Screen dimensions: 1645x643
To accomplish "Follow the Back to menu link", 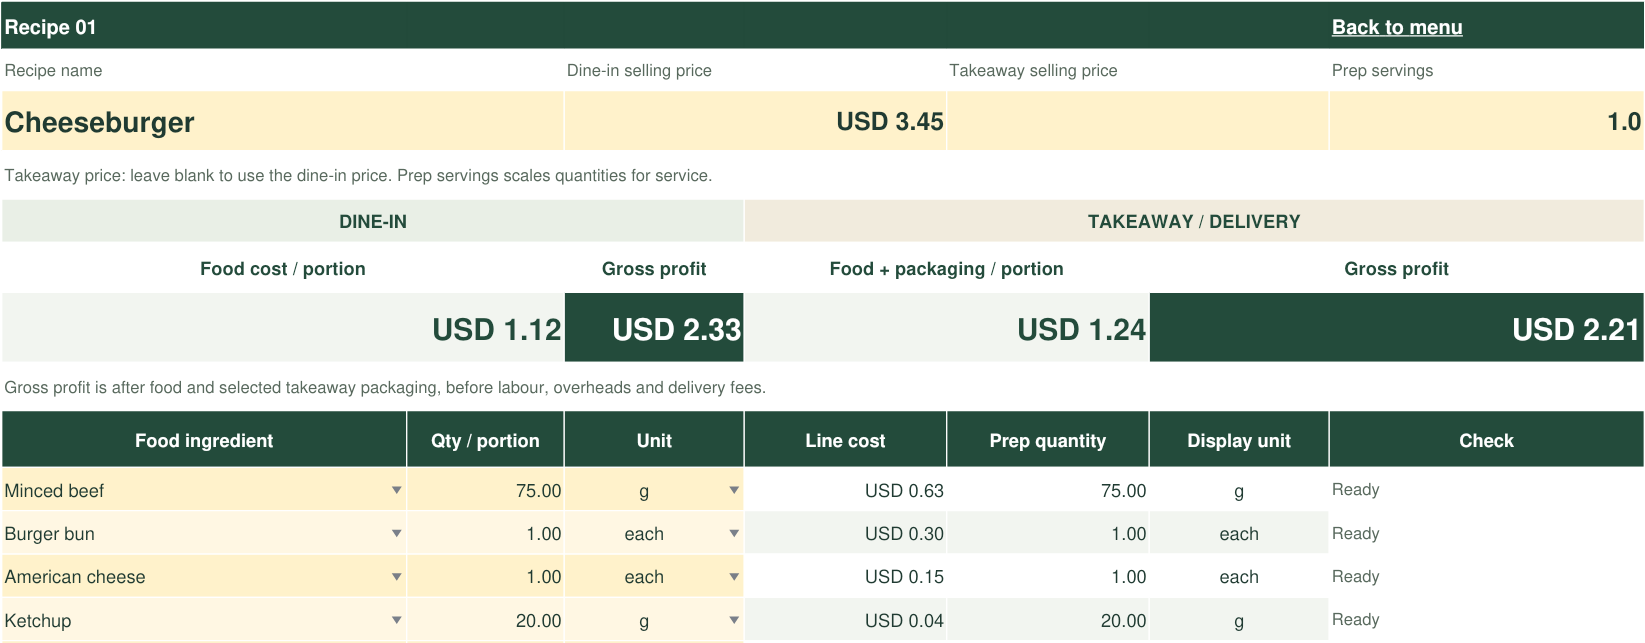I will click(1396, 27).
